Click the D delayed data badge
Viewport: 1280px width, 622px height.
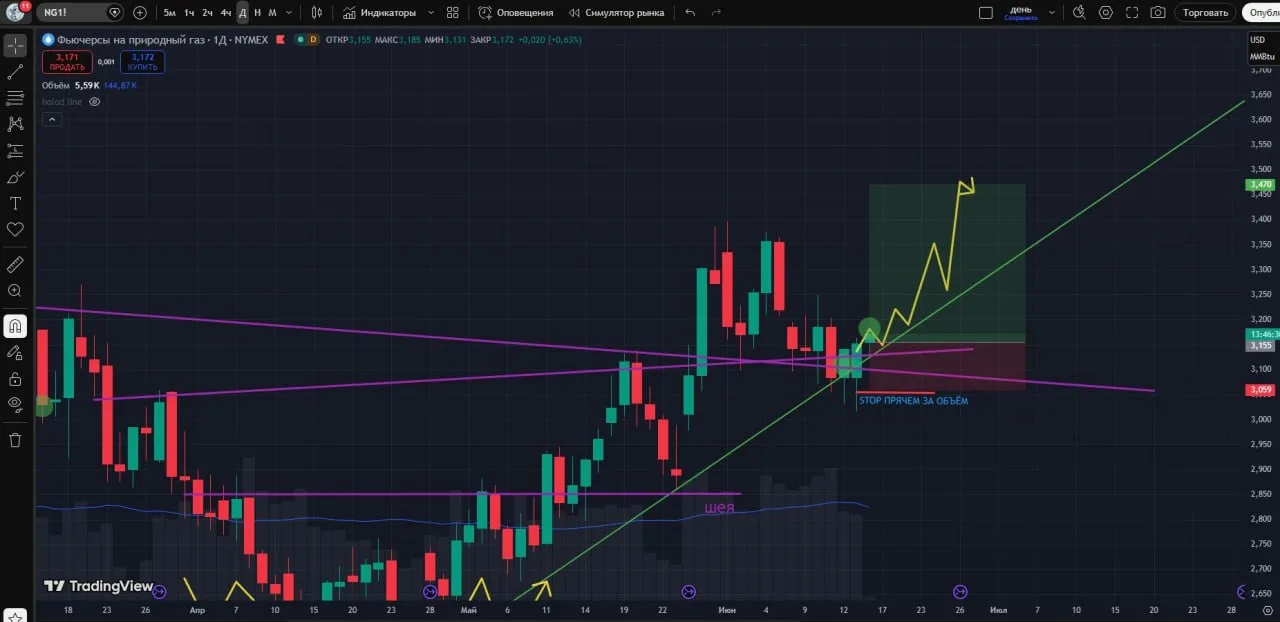312,40
